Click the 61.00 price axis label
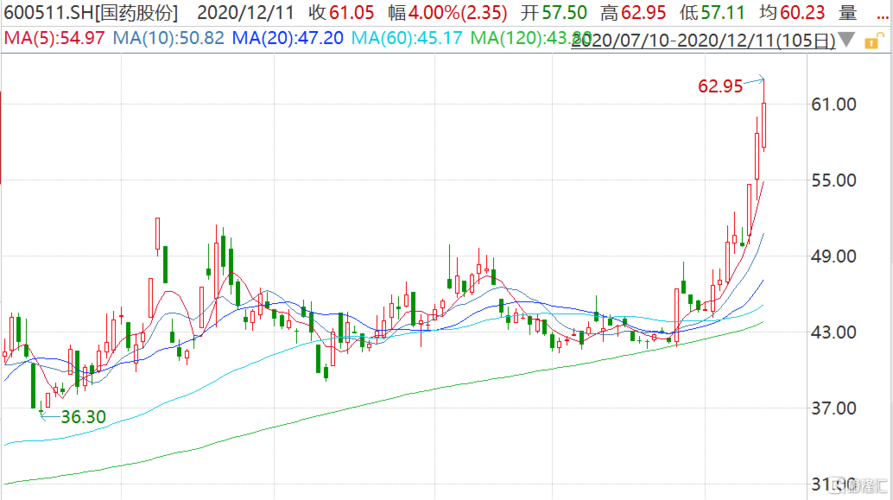This screenshot has height=500, width=893. point(834,104)
